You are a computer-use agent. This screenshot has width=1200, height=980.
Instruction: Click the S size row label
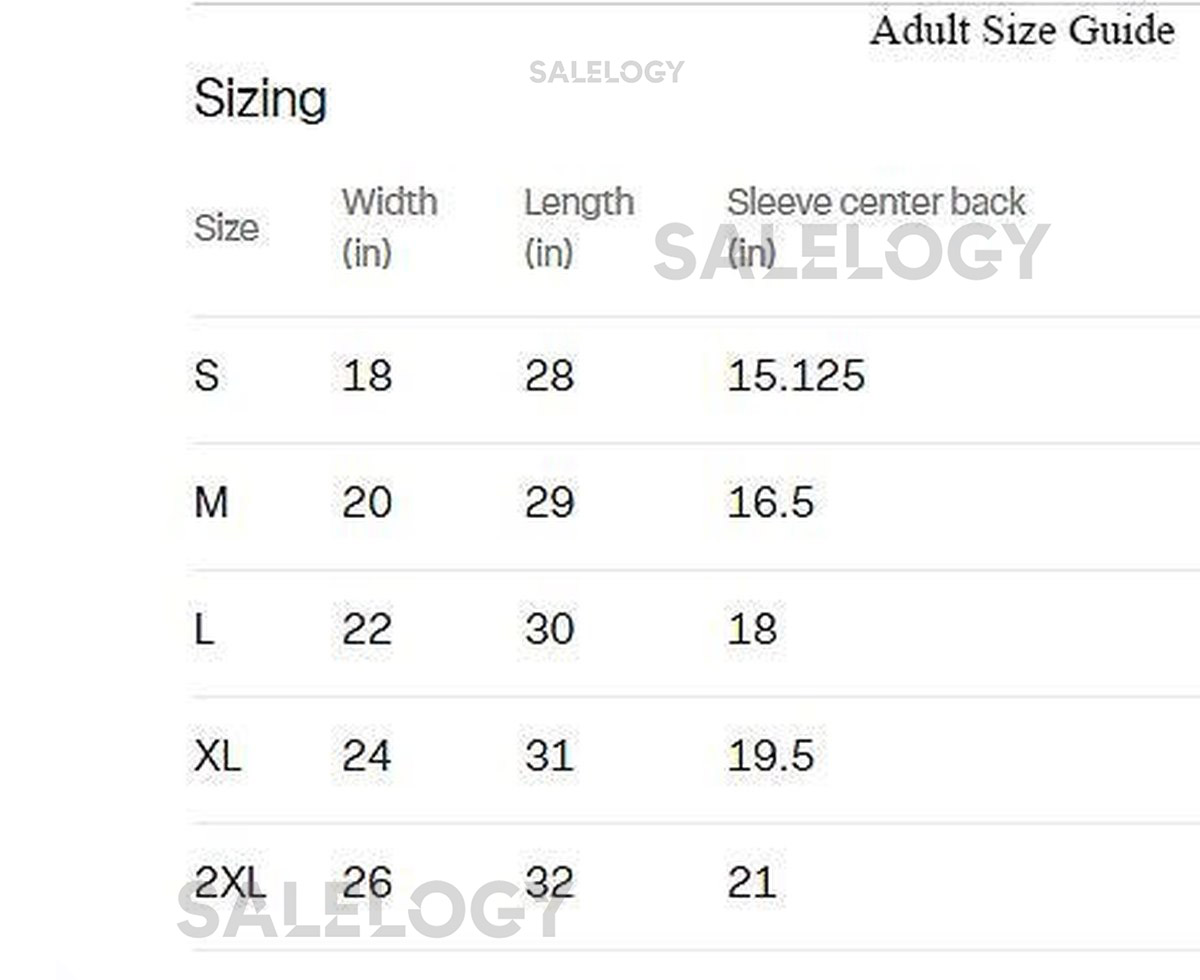[x=206, y=376]
